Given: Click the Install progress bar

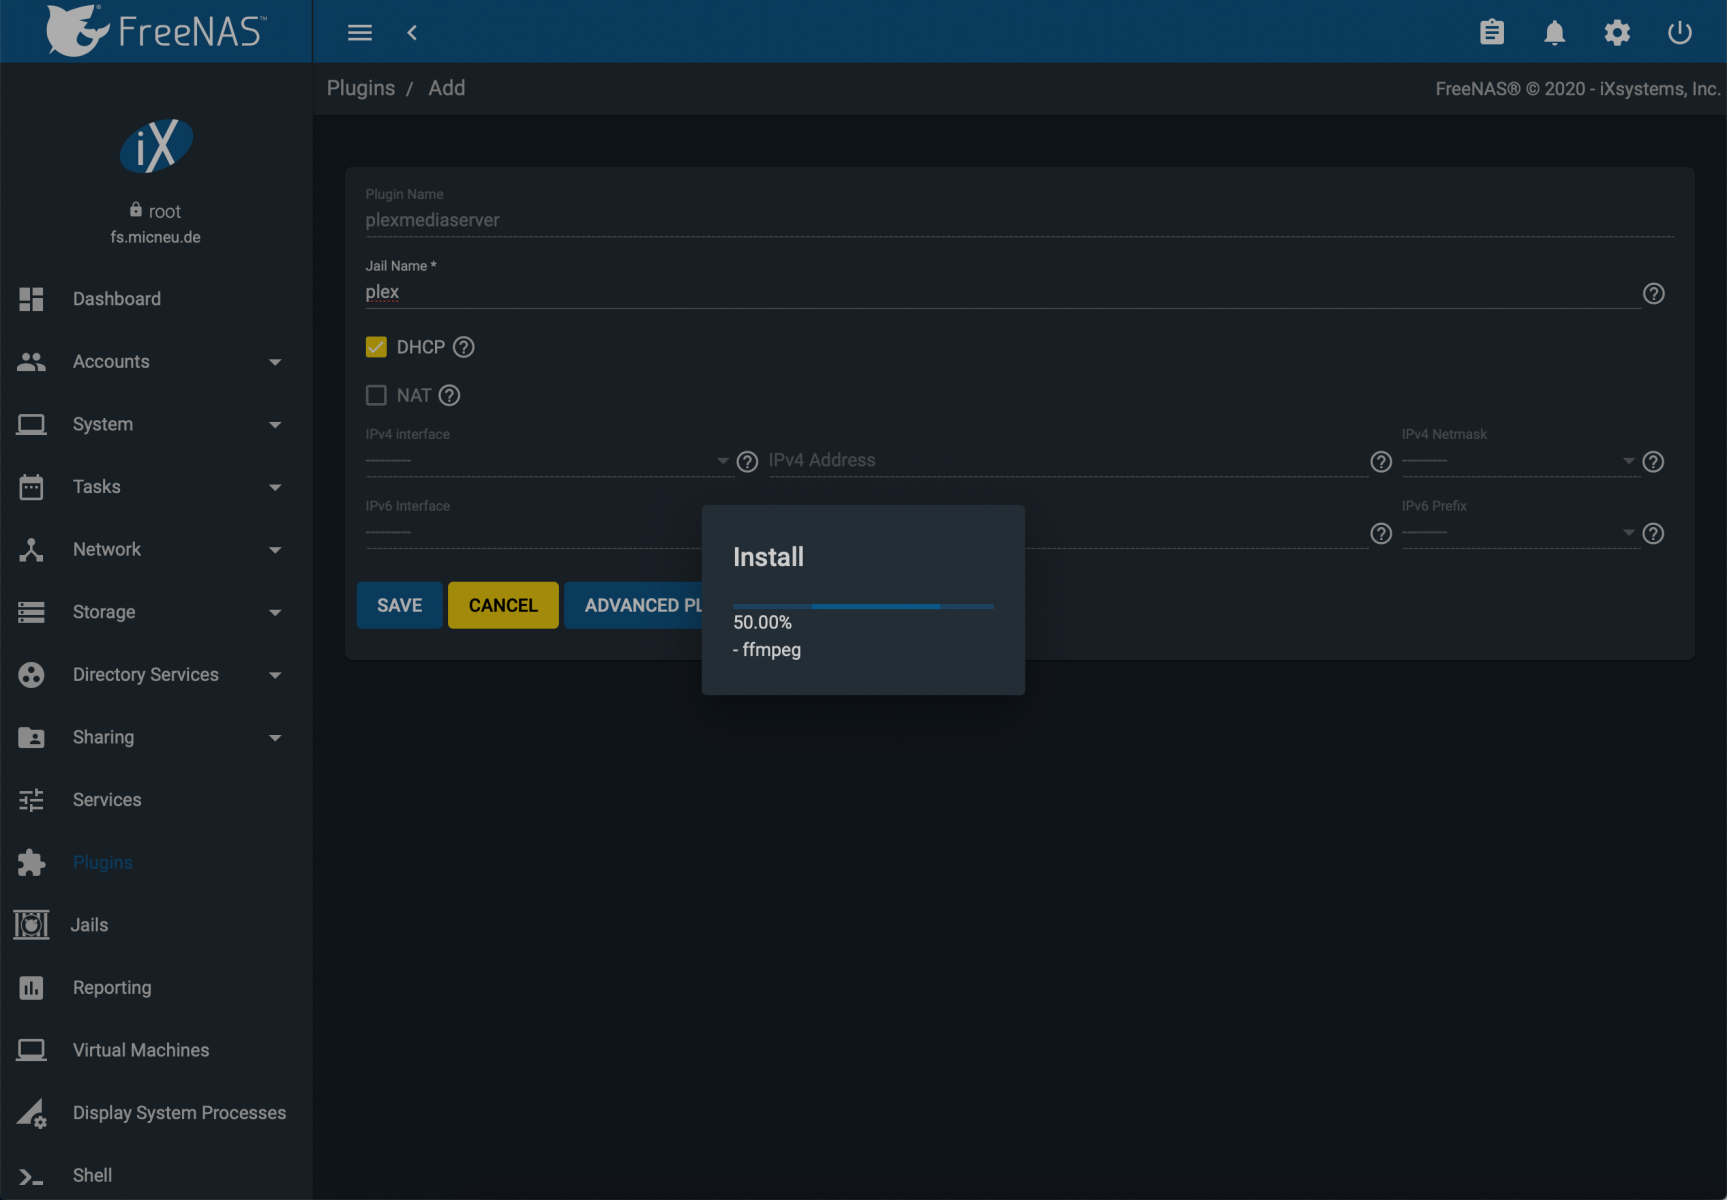Looking at the screenshot, I should pos(863,606).
